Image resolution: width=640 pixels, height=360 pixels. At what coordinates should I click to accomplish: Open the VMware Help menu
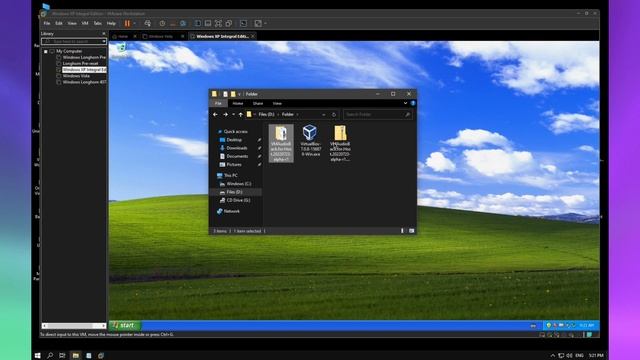(x=111, y=24)
